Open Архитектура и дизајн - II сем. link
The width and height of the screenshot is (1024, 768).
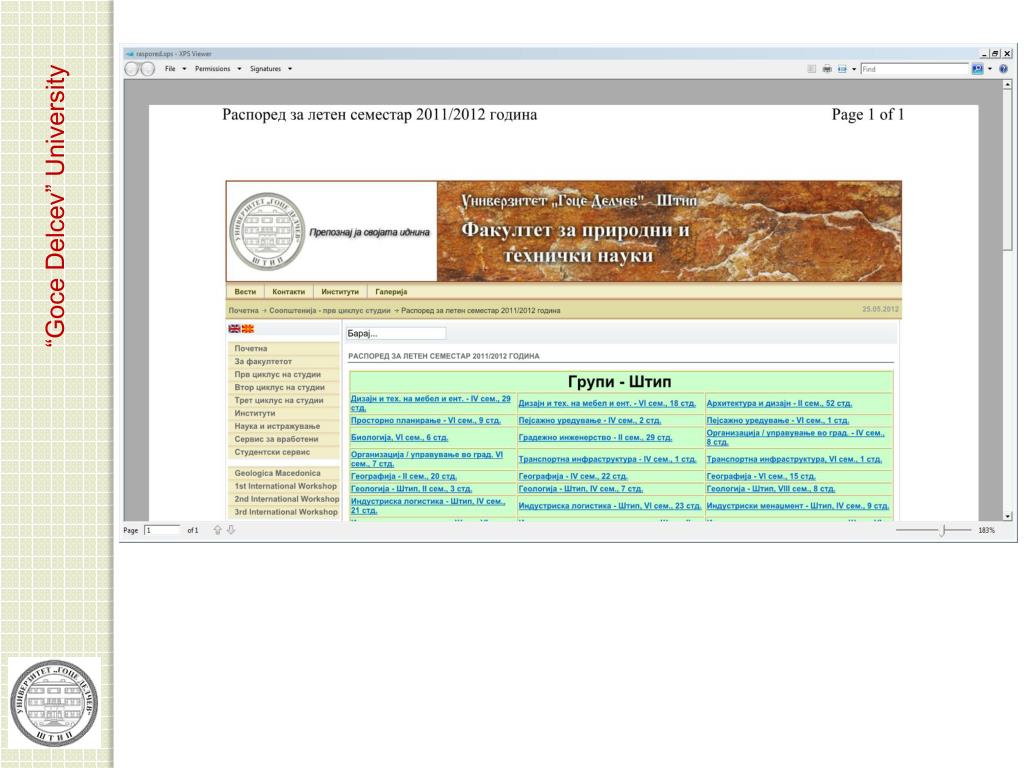click(779, 404)
